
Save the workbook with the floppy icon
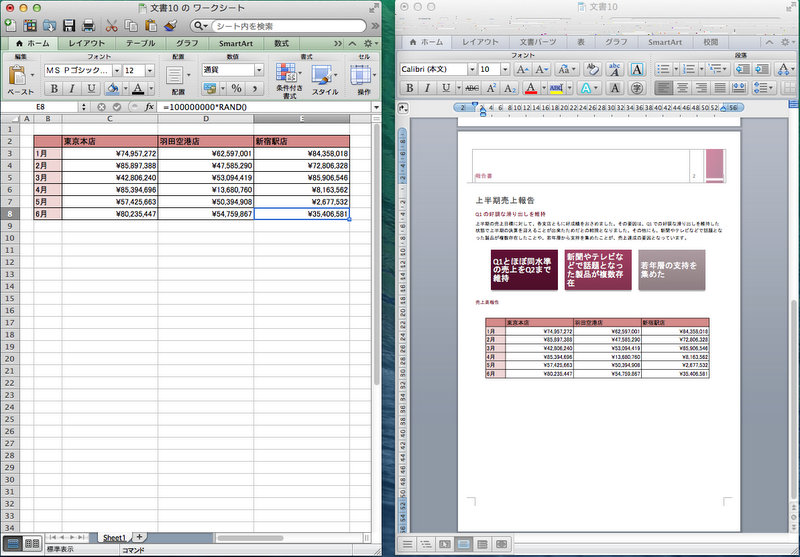[69, 25]
